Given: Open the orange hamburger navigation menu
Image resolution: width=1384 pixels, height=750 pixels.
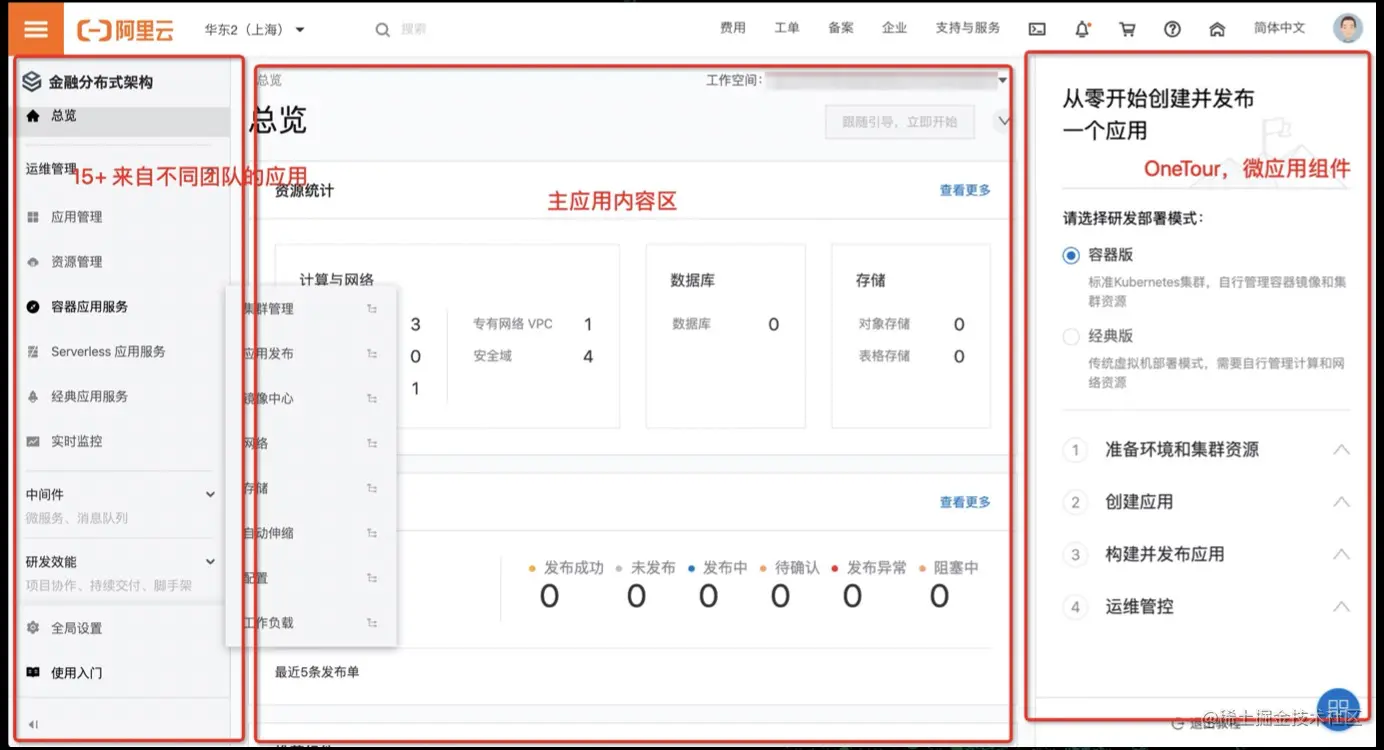Looking at the screenshot, I should tap(36, 28).
